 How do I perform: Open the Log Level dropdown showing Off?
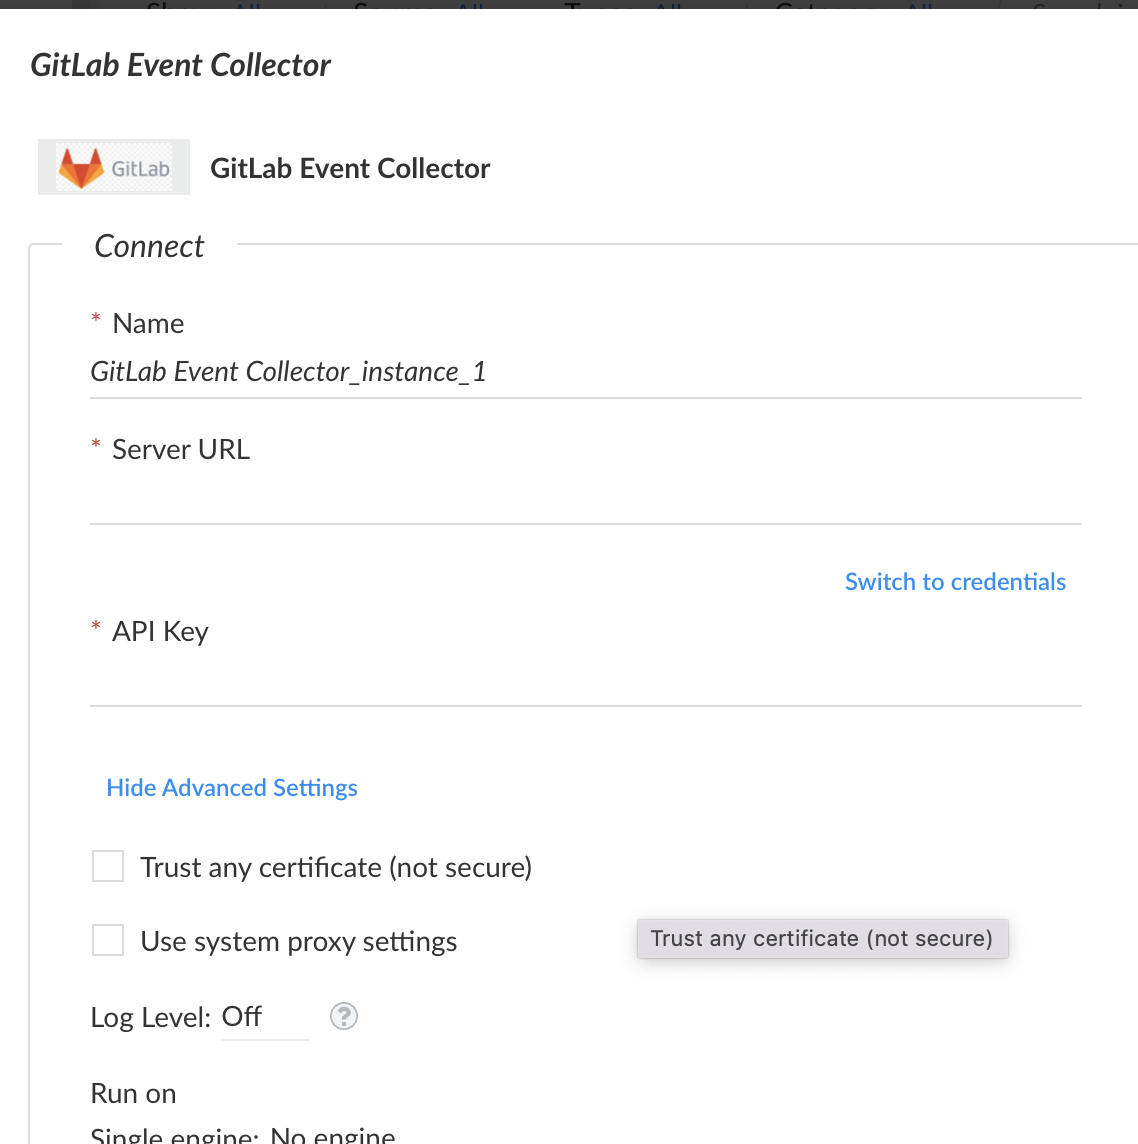pos(265,1017)
